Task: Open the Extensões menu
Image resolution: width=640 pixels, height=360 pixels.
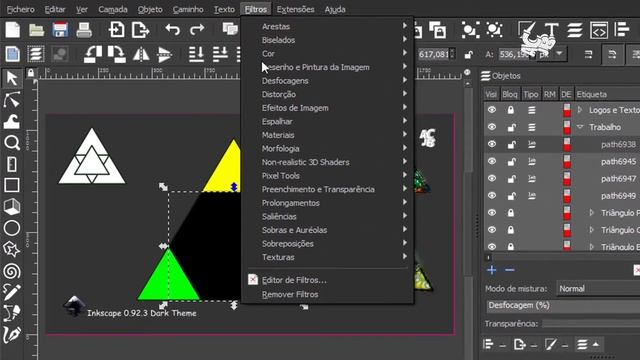Action: [296, 9]
